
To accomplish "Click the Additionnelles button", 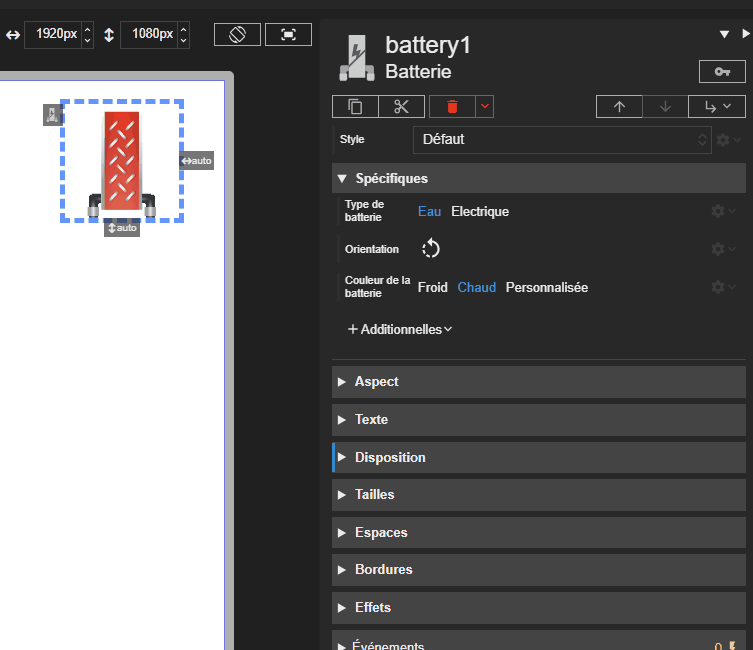I will (400, 329).
